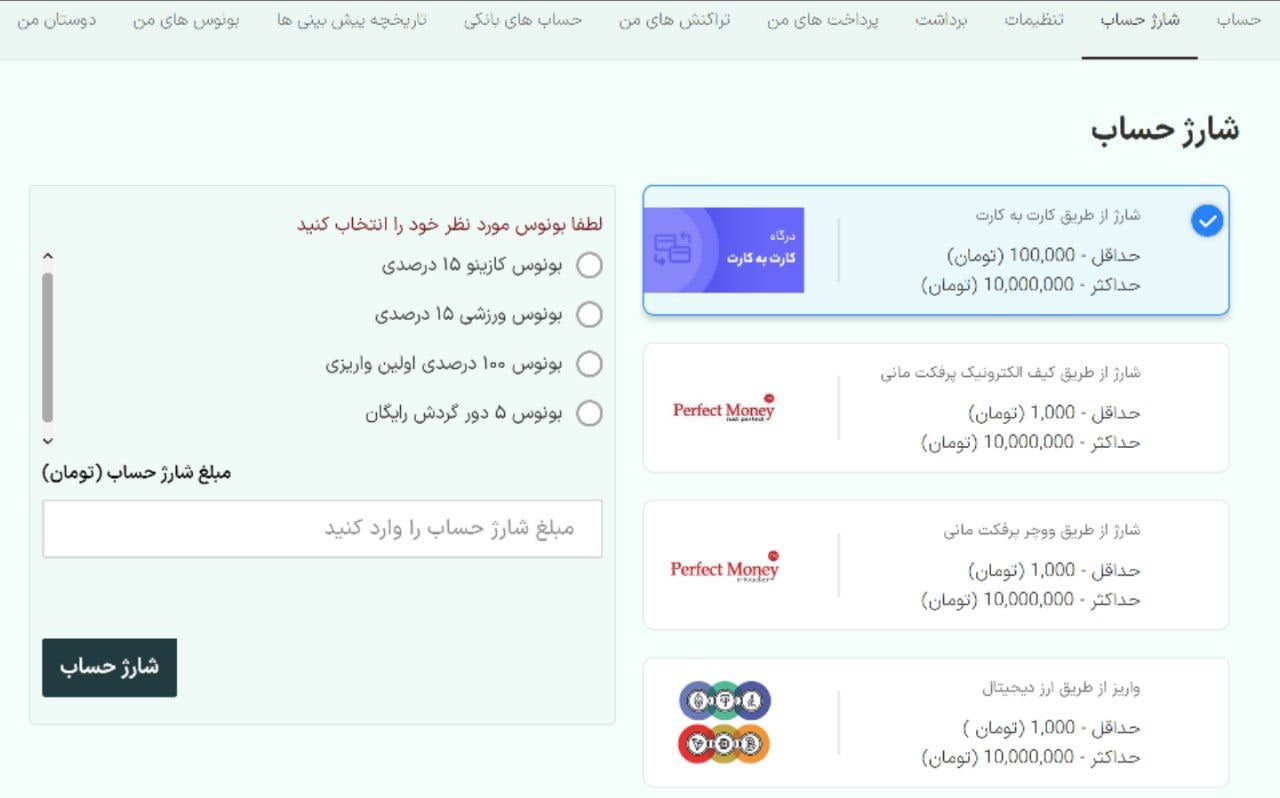The image size is (1280, 798).
Task: Click the orange Bitcoin coin icon
Action: tap(752, 744)
